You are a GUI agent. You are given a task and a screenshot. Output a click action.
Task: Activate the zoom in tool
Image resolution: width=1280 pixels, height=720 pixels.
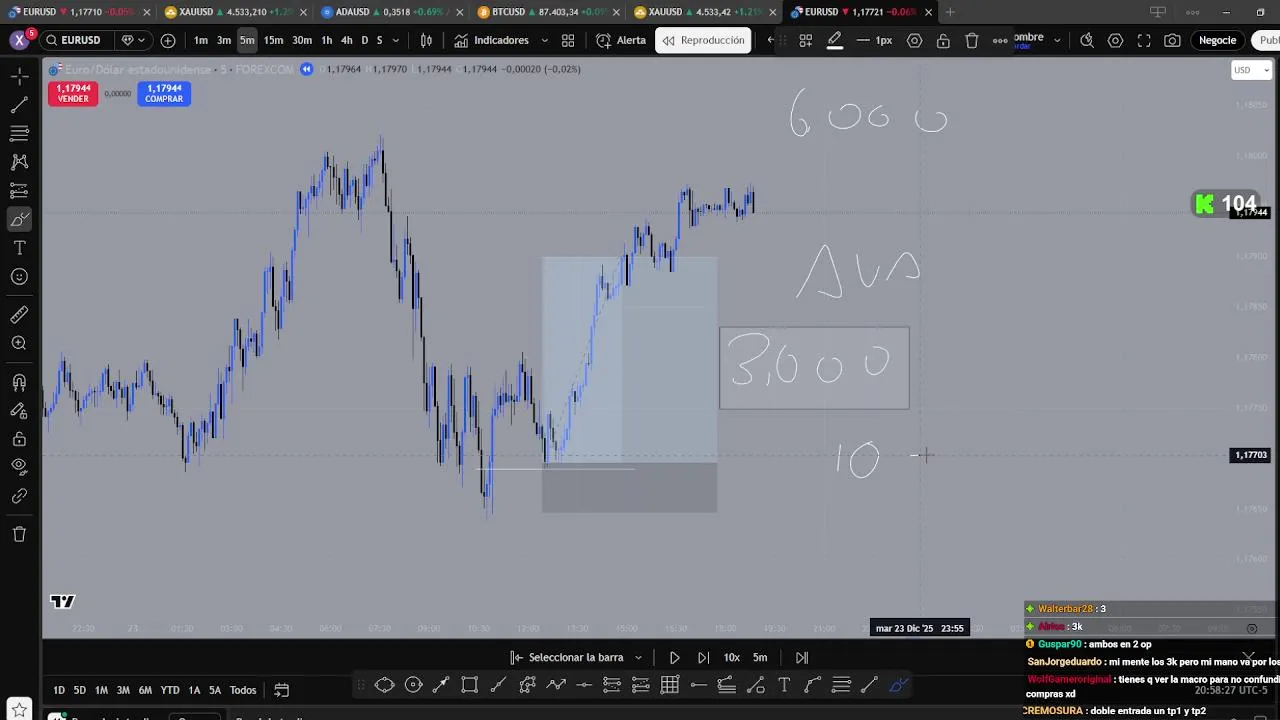tap(19, 343)
